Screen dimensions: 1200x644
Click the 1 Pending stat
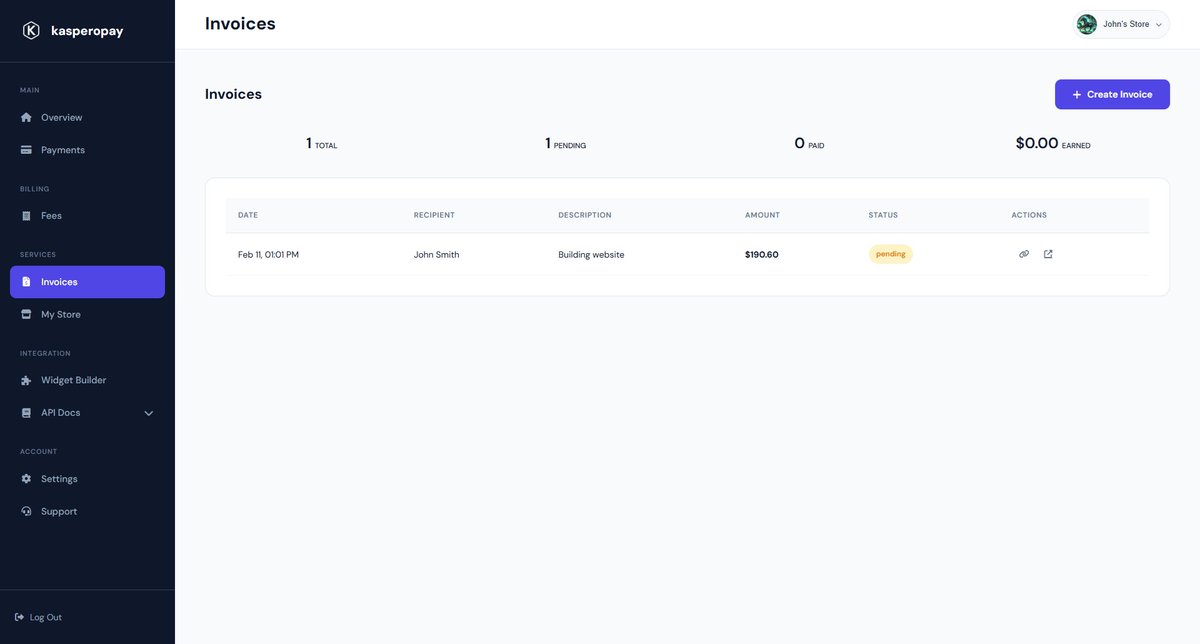click(x=566, y=143)
